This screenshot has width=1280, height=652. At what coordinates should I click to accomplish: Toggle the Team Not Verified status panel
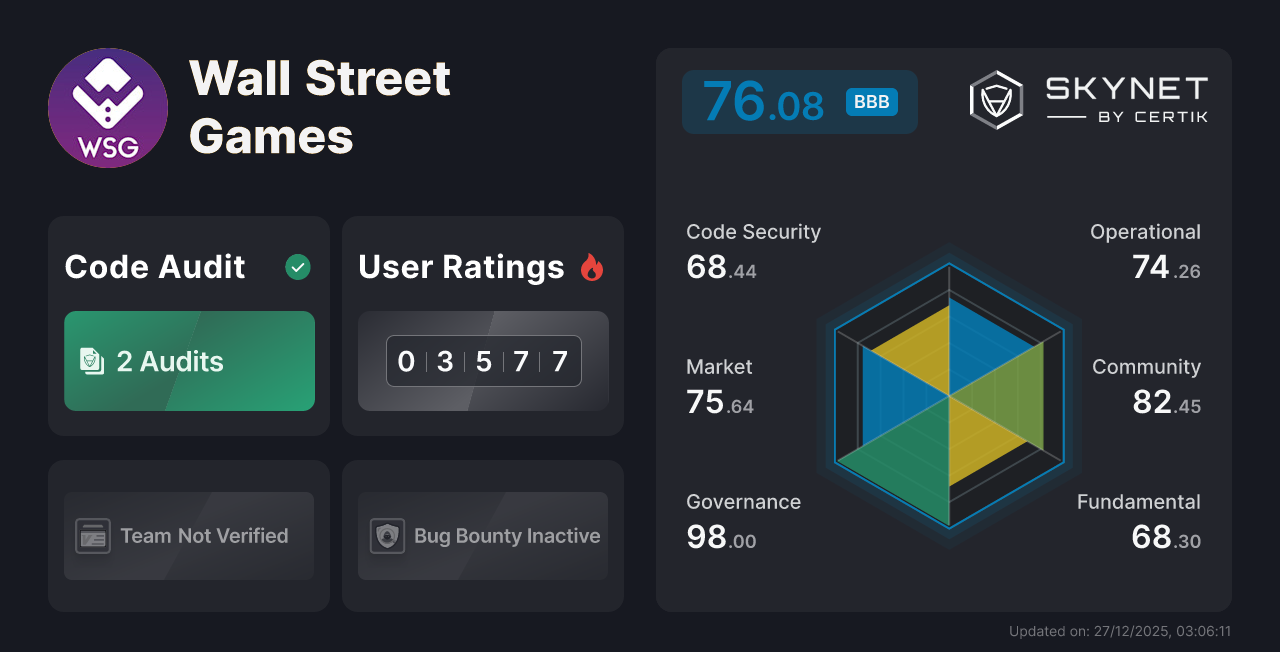(189, 536)
